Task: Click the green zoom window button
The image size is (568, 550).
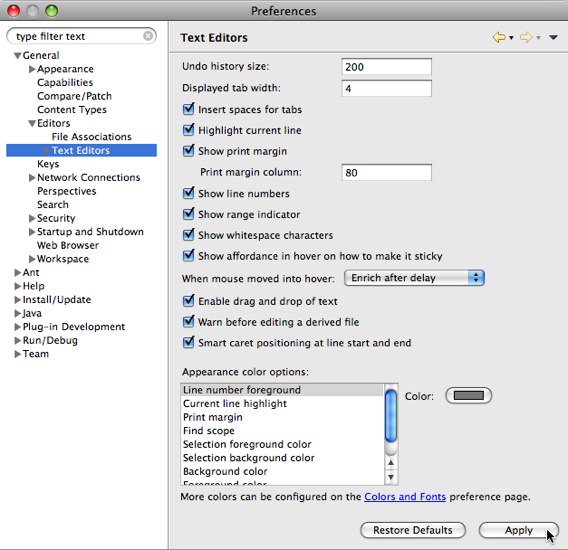Action: [51, 11]
